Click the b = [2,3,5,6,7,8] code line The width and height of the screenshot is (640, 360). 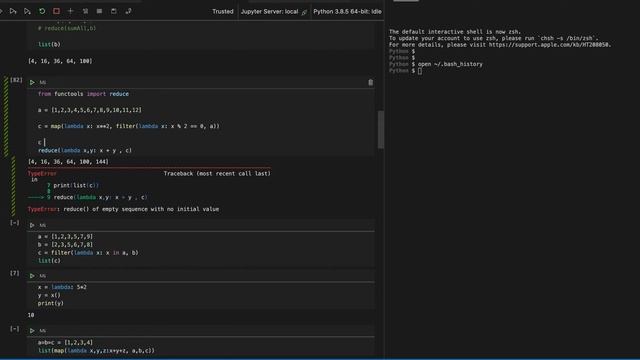(65, 245)
